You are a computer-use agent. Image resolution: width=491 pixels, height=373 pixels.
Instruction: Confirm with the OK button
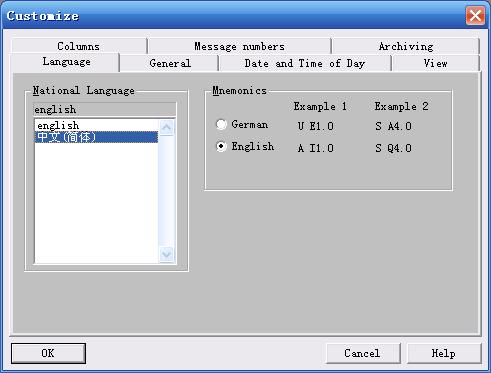pos(48,353)
